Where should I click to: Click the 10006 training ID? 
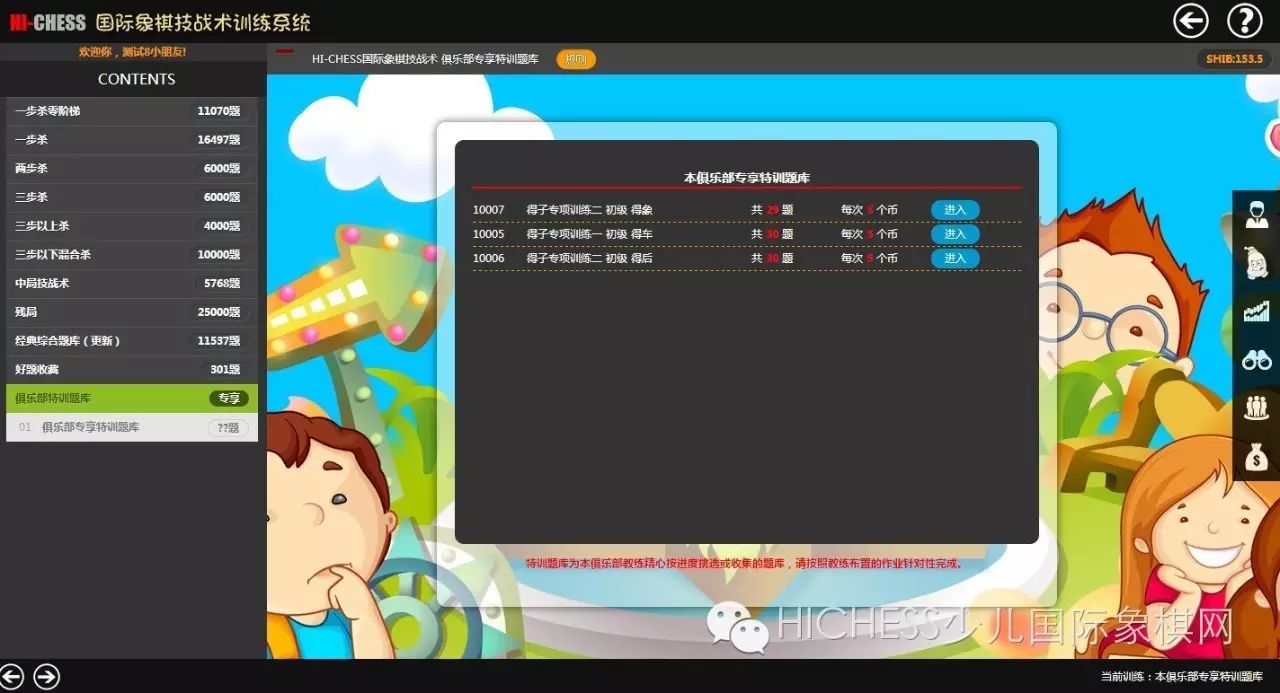(x=489, y=258)
